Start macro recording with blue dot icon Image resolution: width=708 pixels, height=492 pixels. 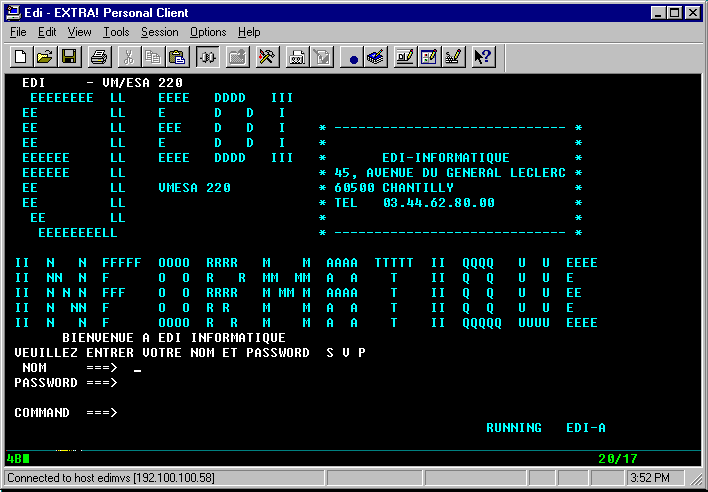353,57
